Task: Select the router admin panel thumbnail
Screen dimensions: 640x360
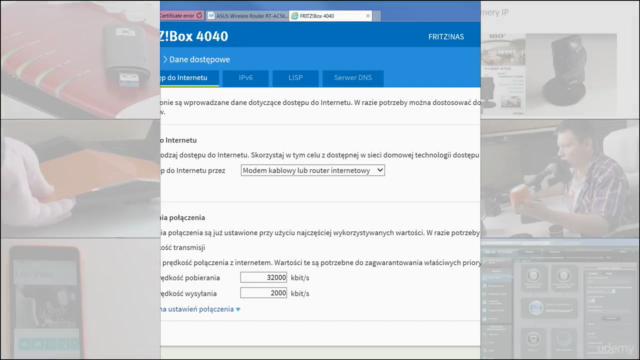Action: pos(560,299)
